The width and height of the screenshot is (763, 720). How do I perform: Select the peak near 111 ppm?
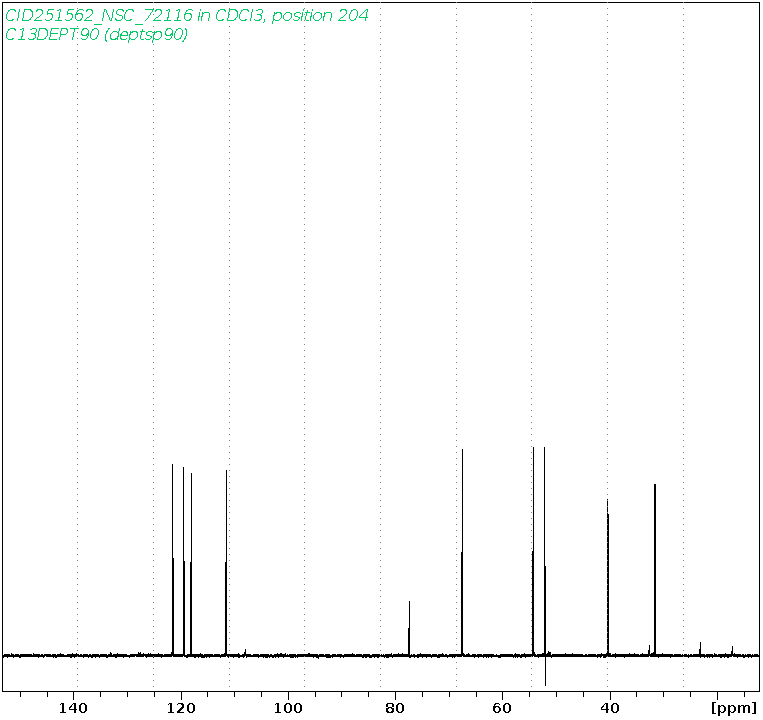(226, 563)
